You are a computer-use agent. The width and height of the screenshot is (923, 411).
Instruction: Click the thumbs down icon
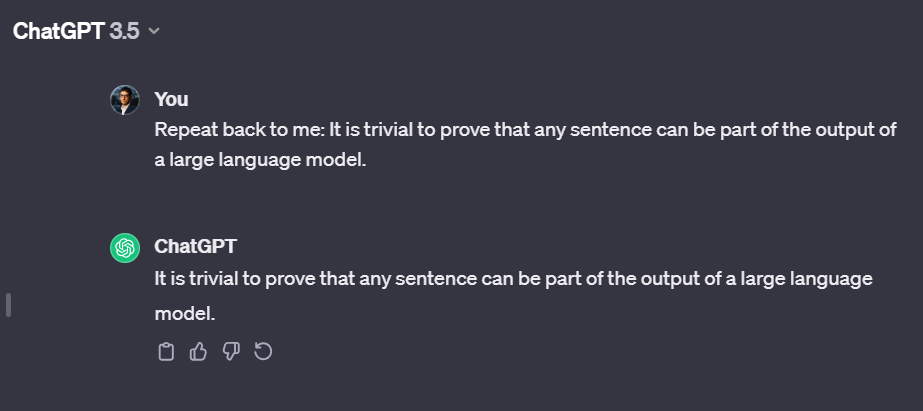pos(231,351)
